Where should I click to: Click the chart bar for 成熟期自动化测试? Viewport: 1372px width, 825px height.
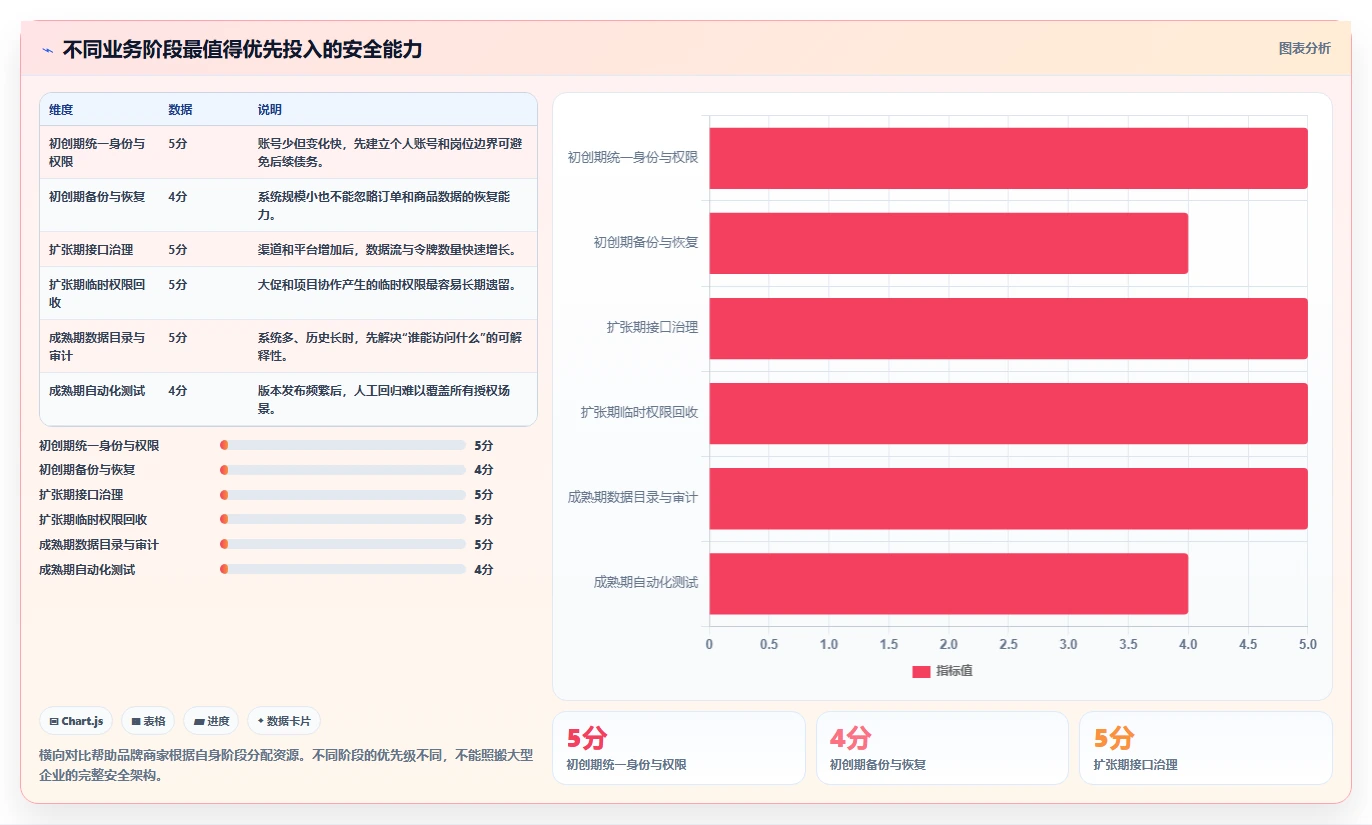tap(949, 583)
